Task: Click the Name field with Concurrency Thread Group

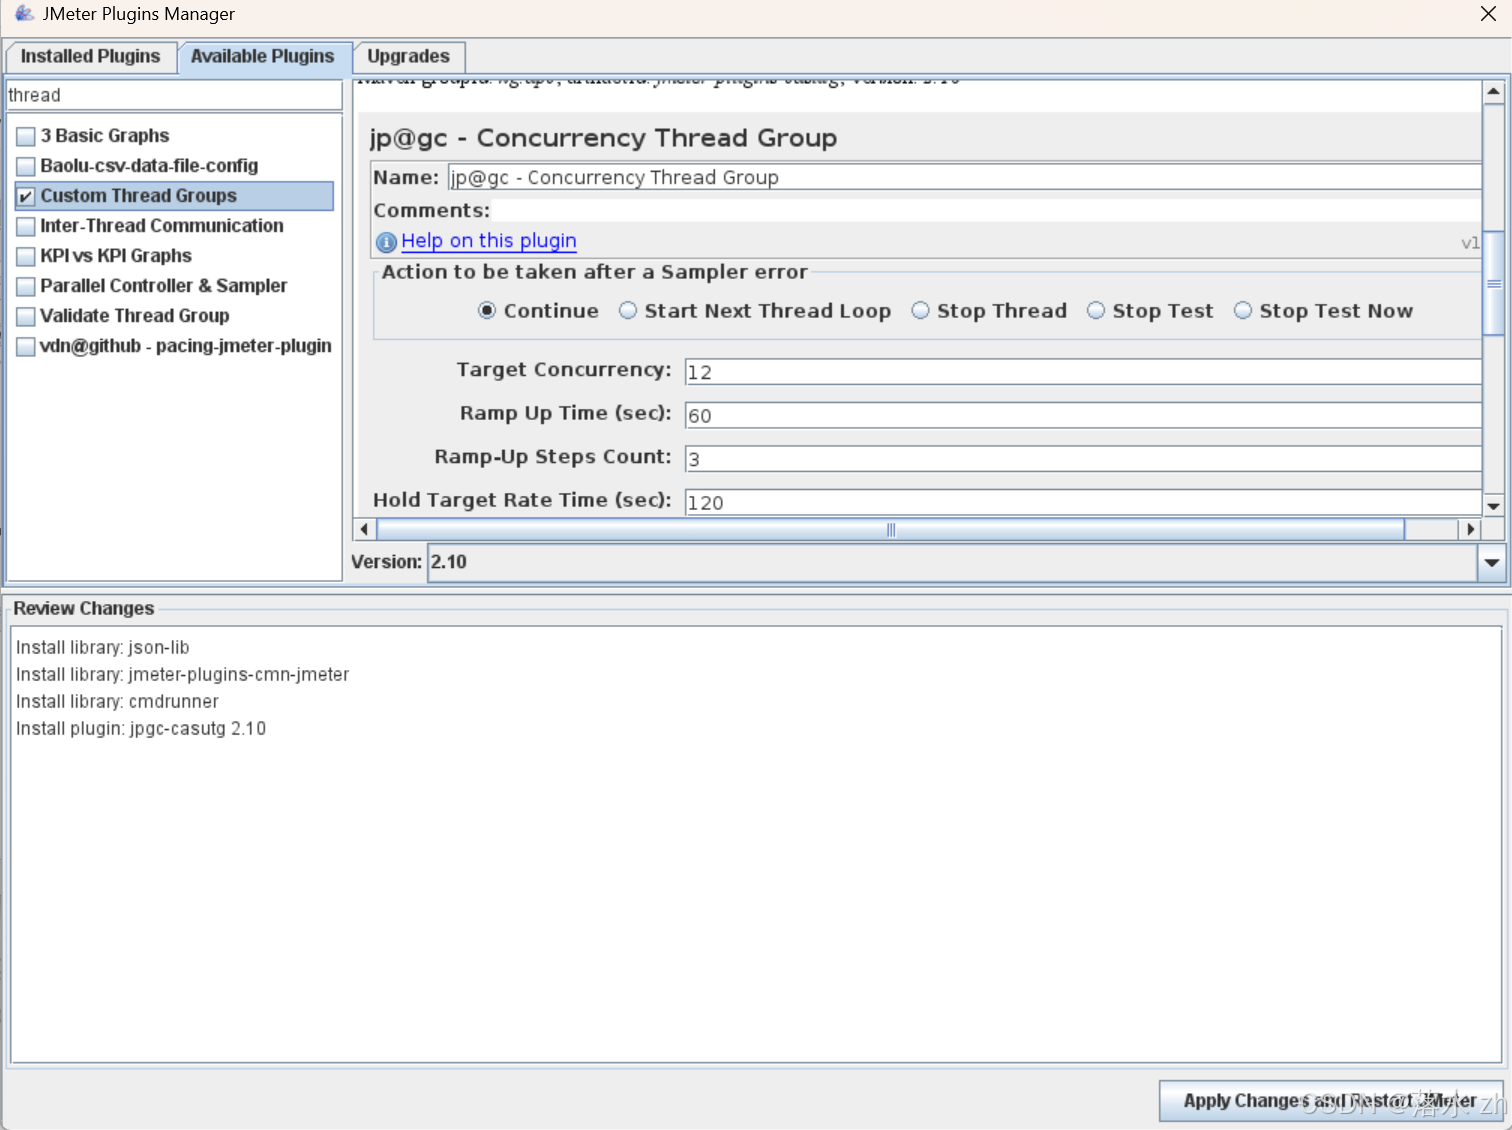Action: click(x=964, y=177)
